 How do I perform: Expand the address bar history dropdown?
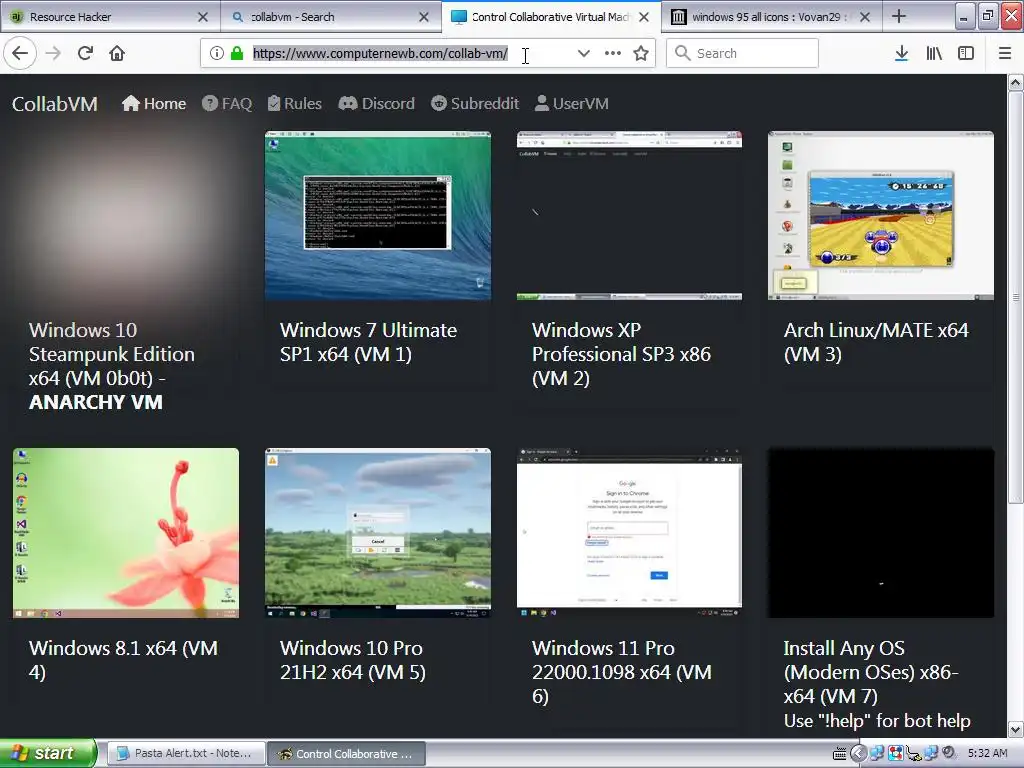tap(584, 54)
